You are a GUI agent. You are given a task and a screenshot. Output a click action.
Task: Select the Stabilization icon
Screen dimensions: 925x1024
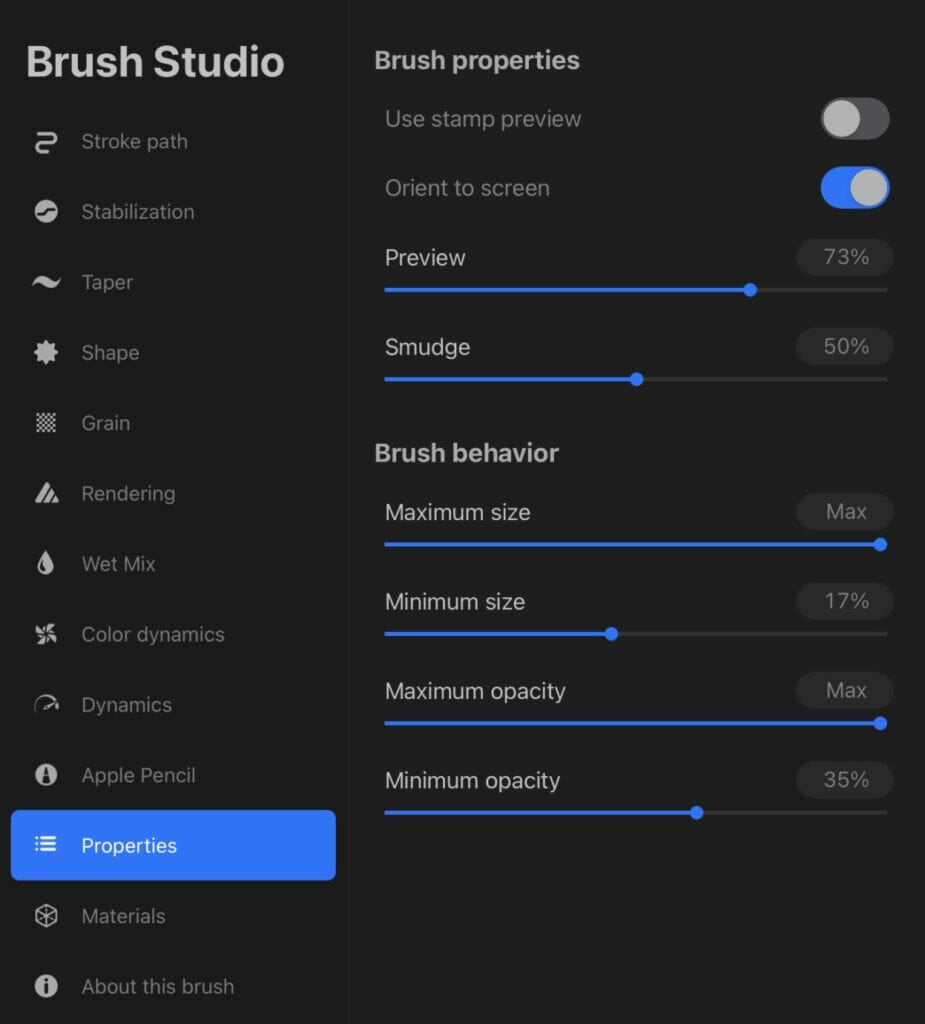click(x=46, y=212)
